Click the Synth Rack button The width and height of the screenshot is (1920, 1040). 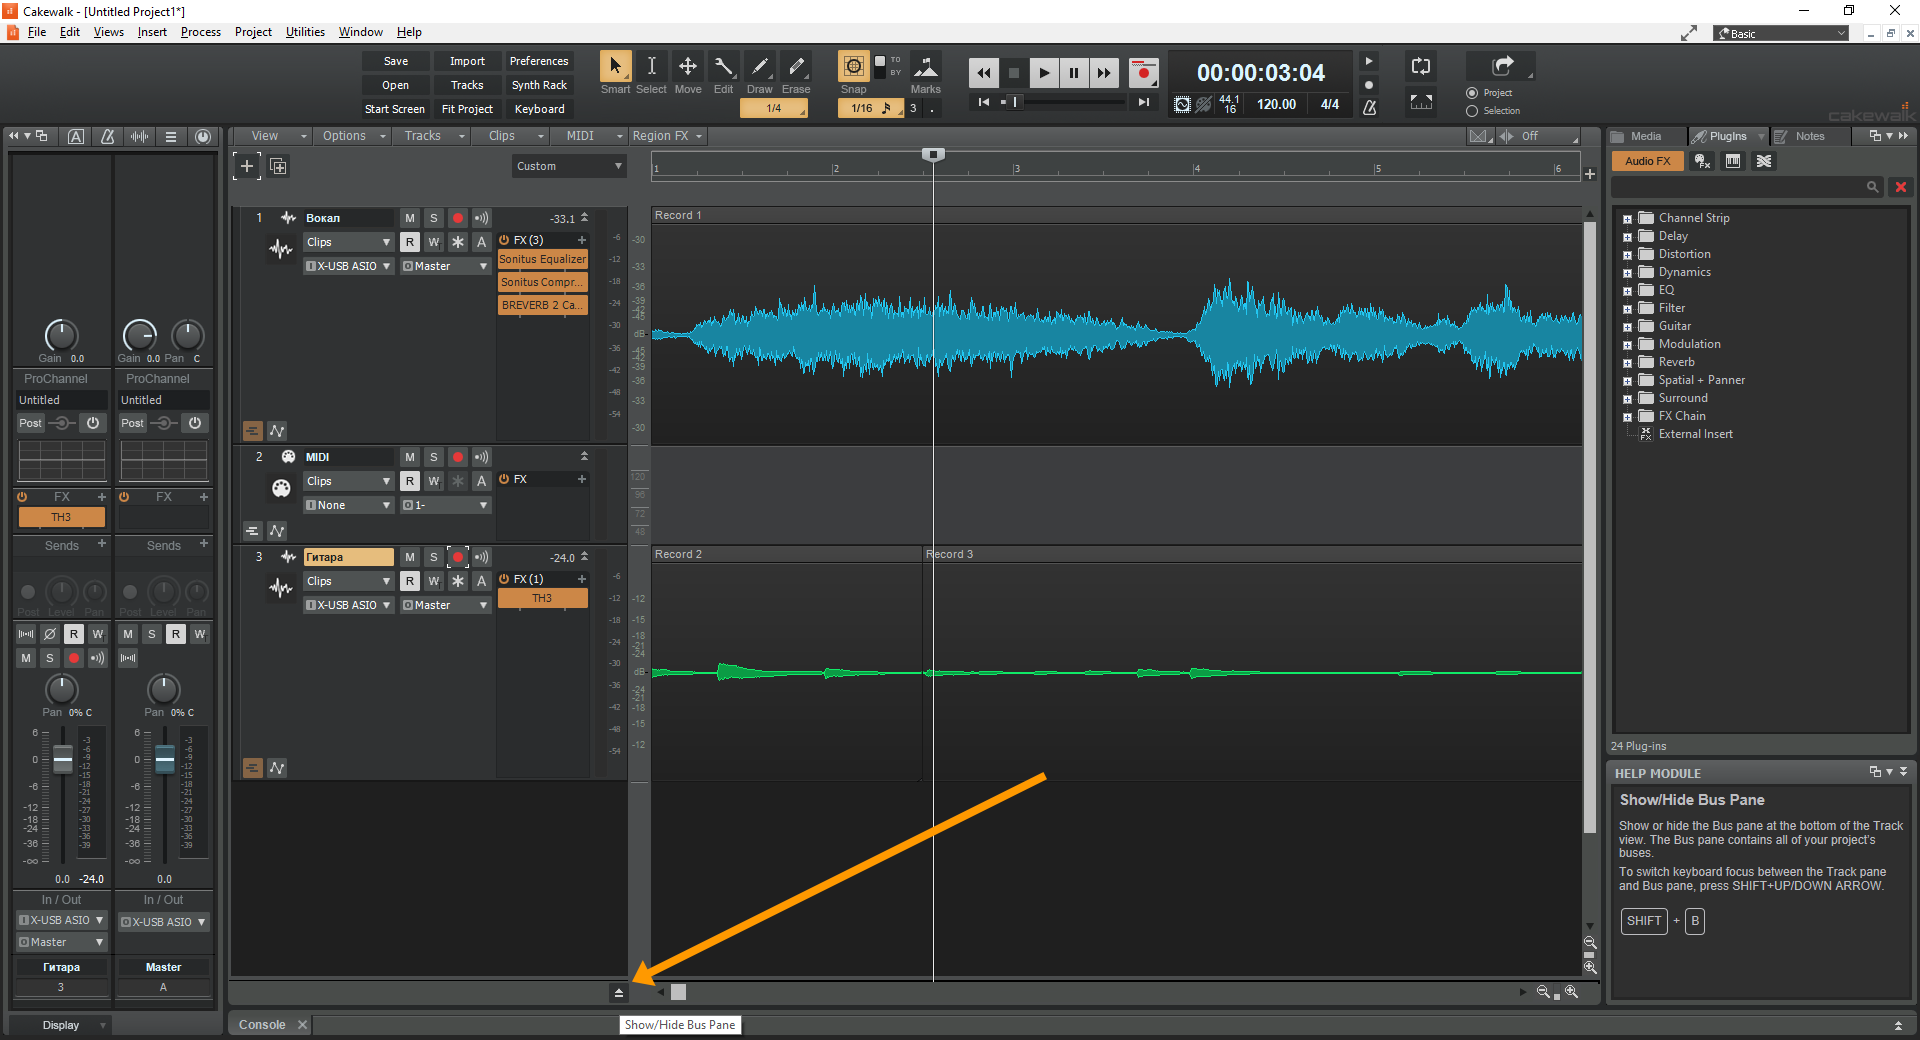[539, 85]
